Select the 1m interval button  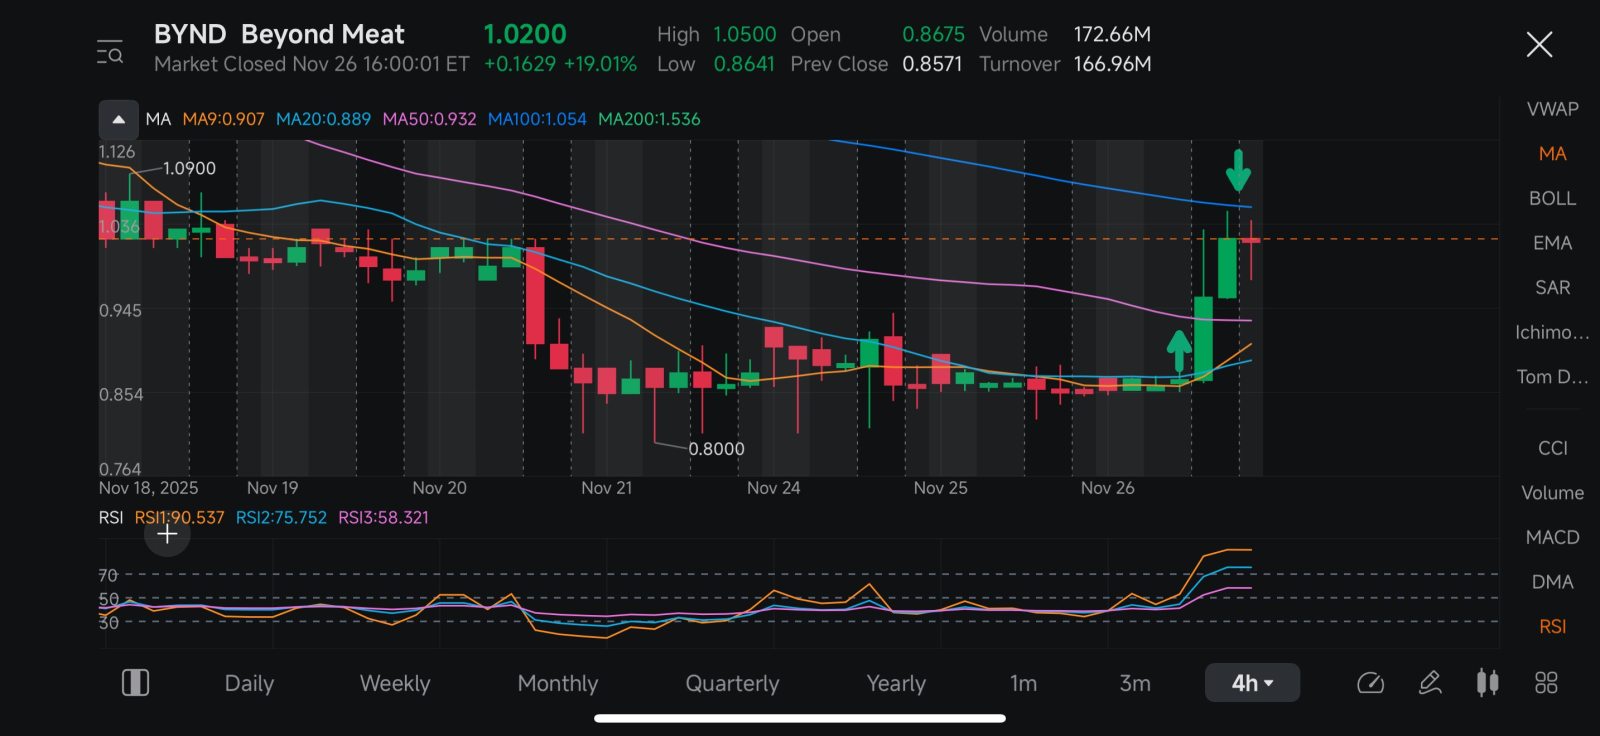[1023, 683]
